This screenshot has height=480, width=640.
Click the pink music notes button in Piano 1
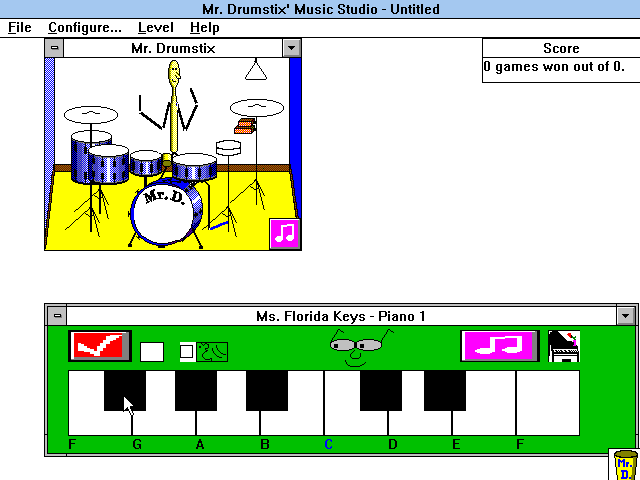[x=500, y=346]
